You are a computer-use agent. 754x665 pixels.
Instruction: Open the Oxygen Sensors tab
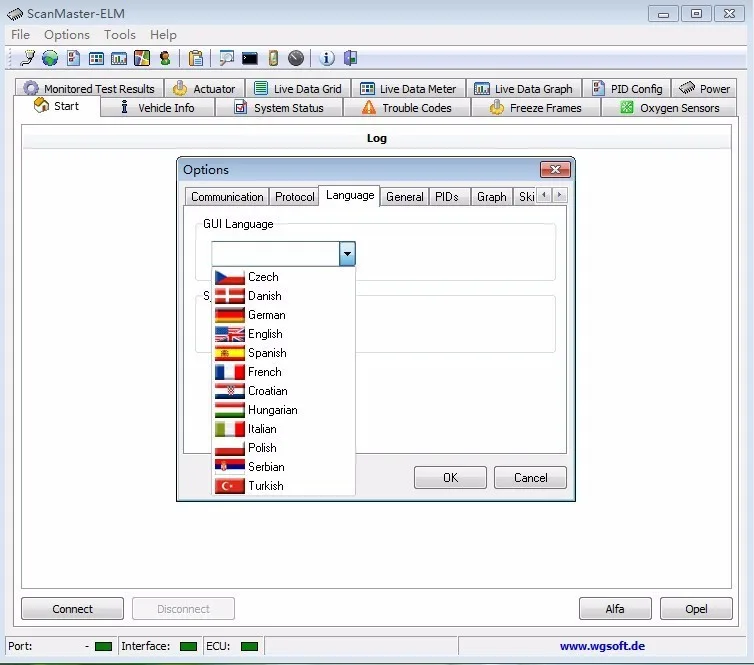pos(669,108)
